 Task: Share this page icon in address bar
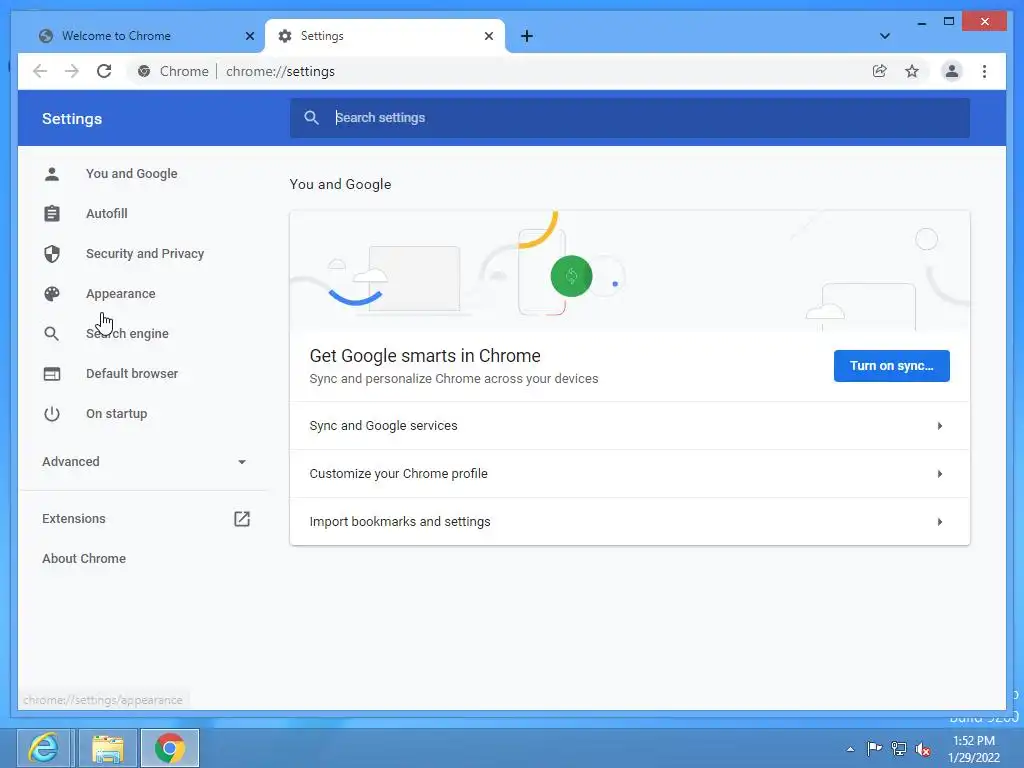(x=880, y=71)
